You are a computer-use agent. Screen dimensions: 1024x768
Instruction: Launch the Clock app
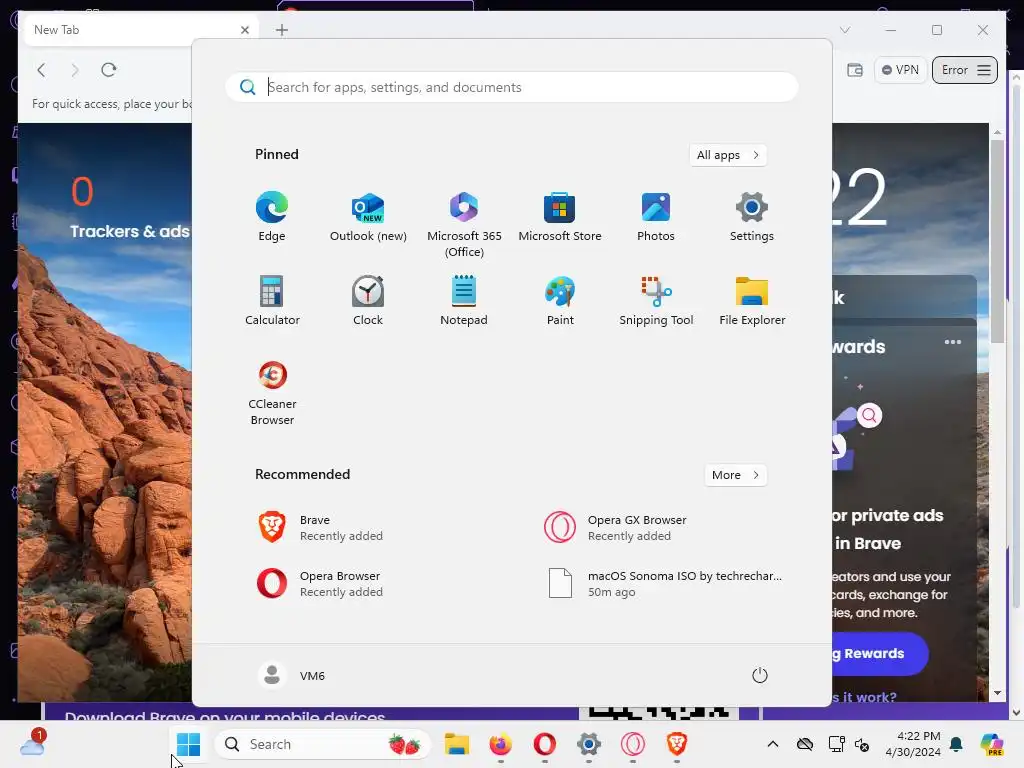(x=368, y=300)
